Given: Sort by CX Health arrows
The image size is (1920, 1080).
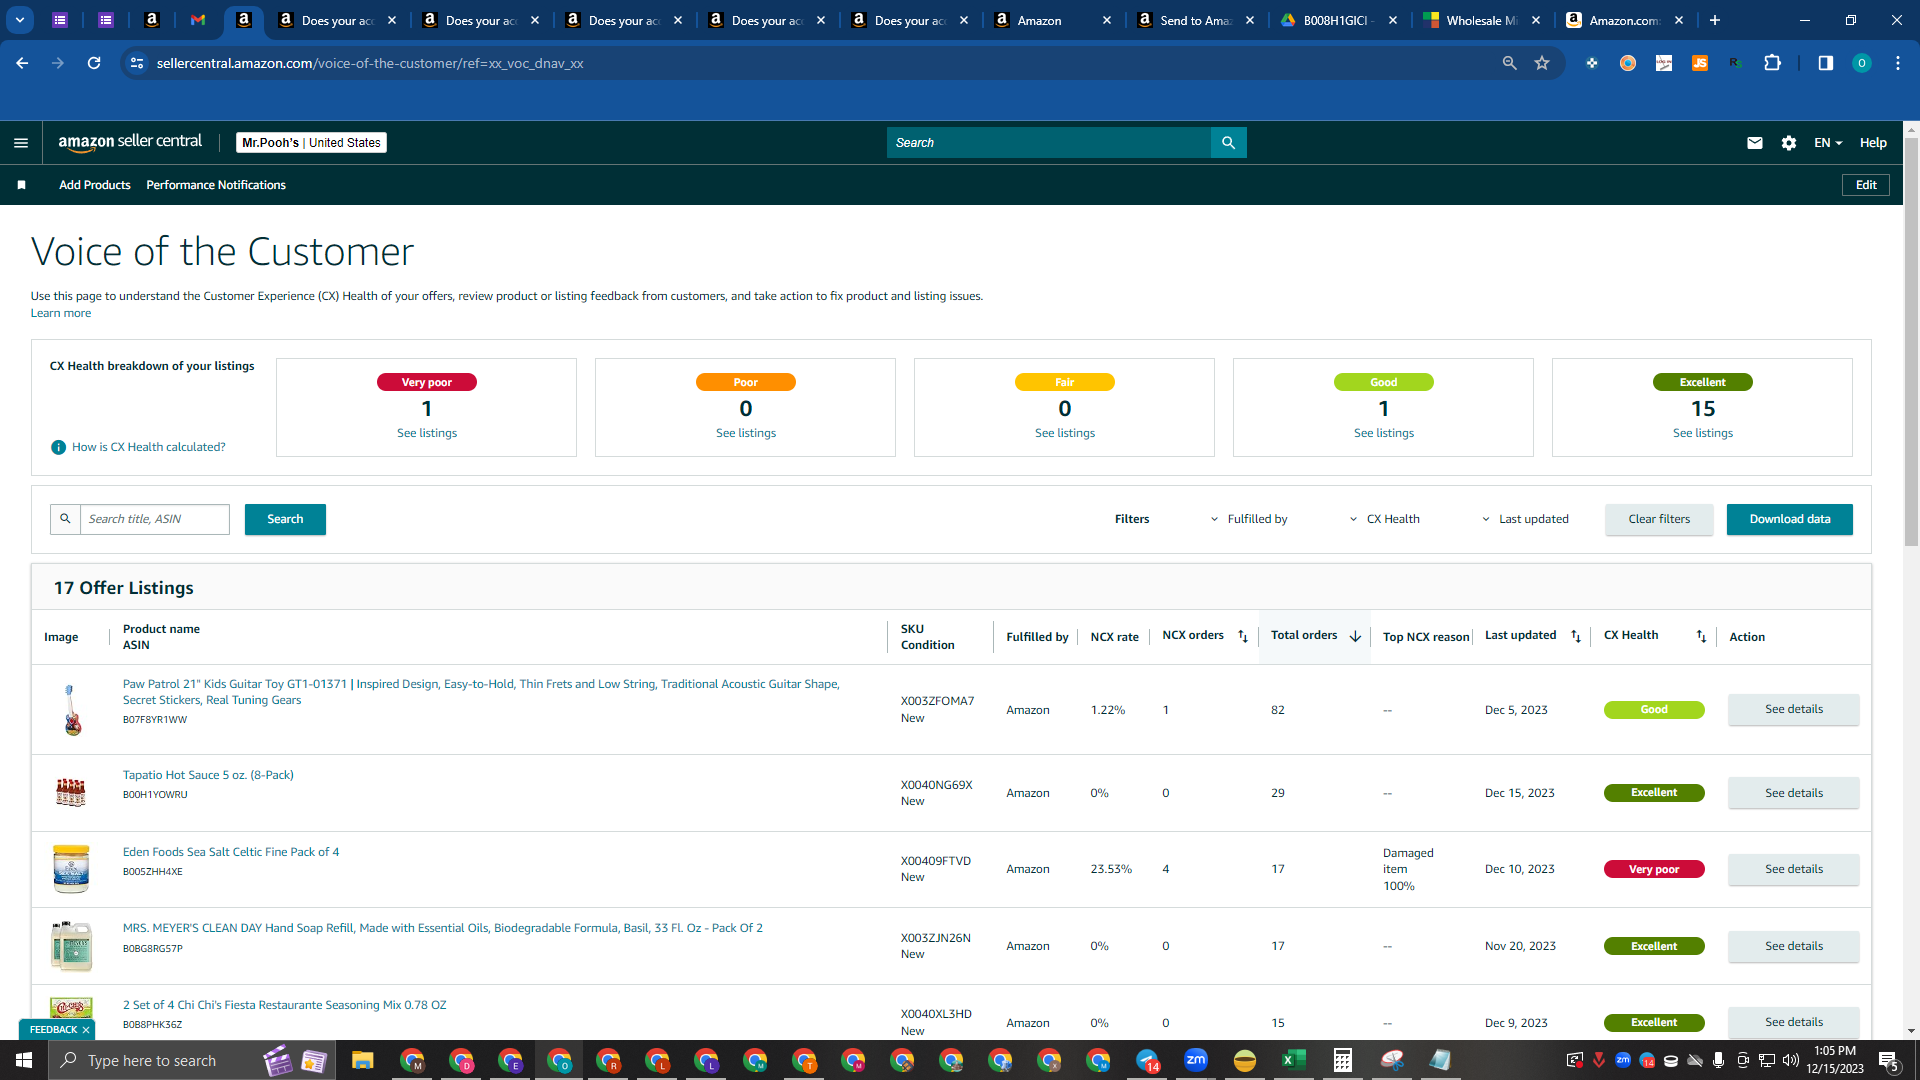Looking at the screenshot, I should (1701, 636).
